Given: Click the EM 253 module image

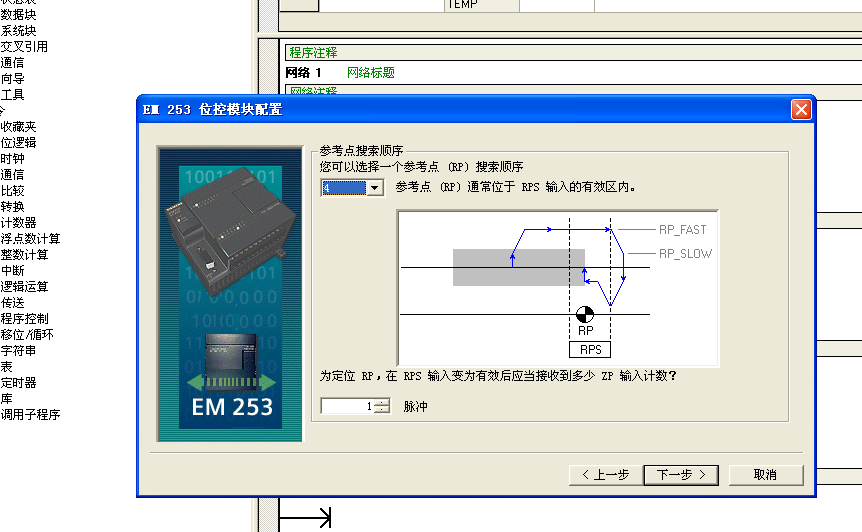Looking at the screenshot, I should pyautogui.click(x=230, y=294).
